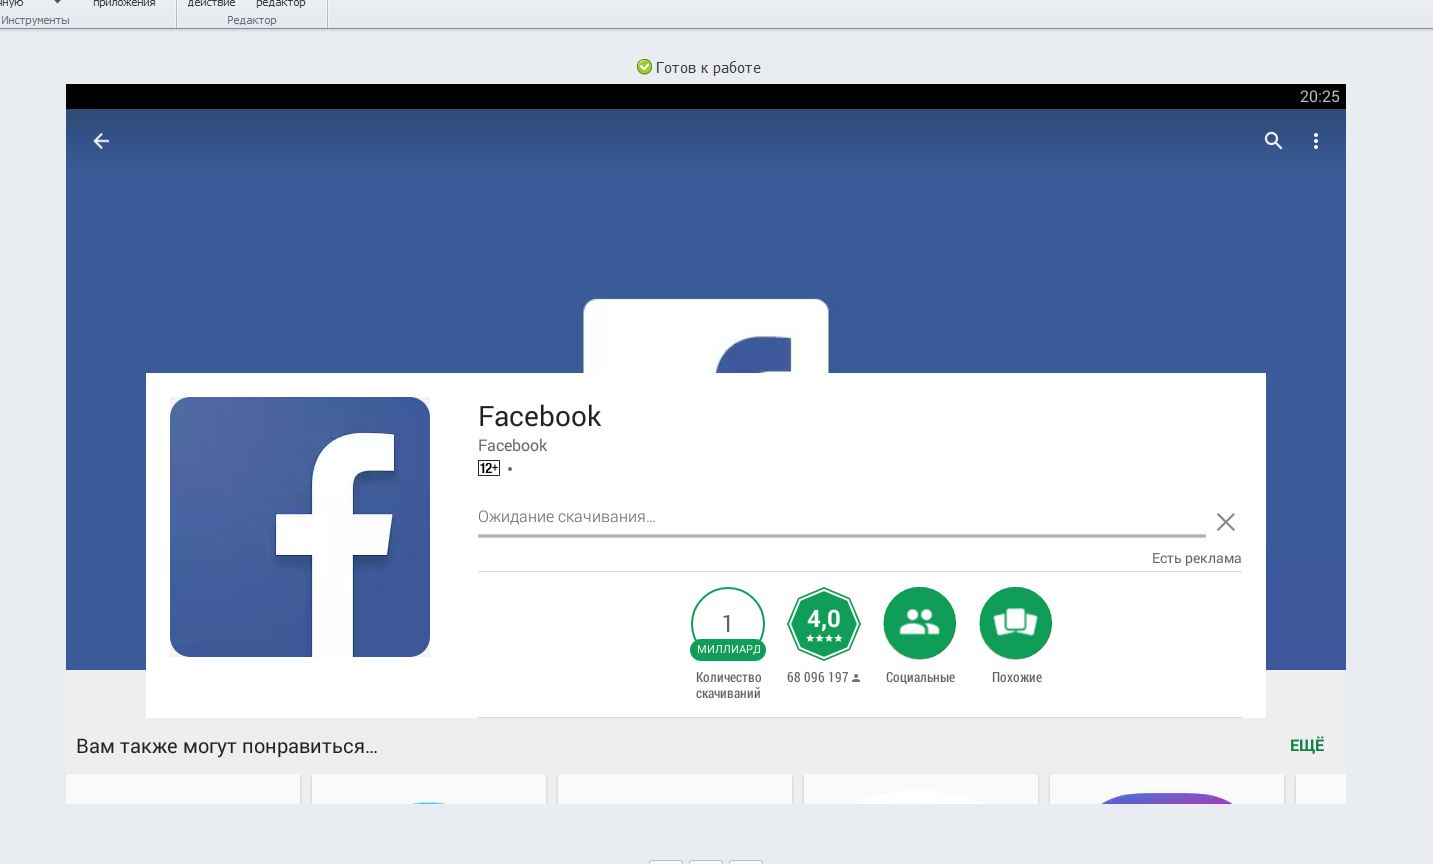Open search with the magnifier icon
Screen dimensions: 1433x864
click(1273, 141)
